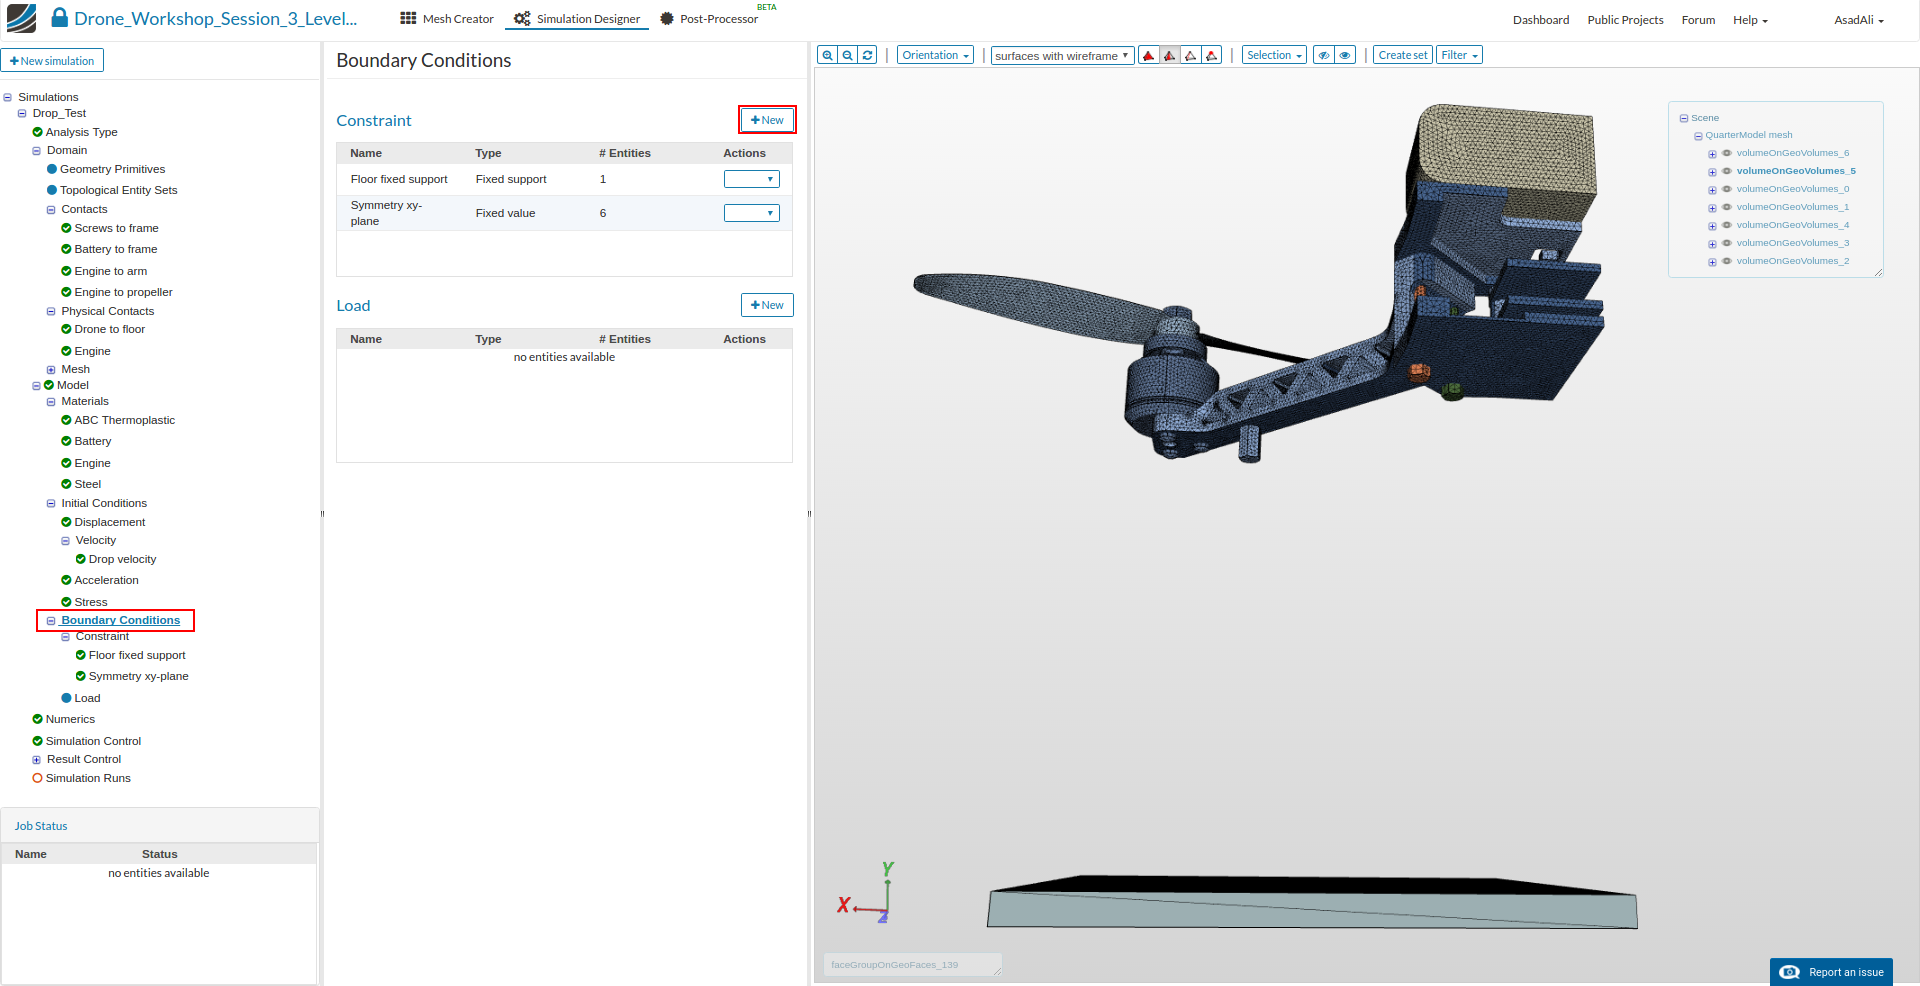Select Boundary Conditions in the tree
This screenshot has height=986, width=1920.
tap(120, 620)
